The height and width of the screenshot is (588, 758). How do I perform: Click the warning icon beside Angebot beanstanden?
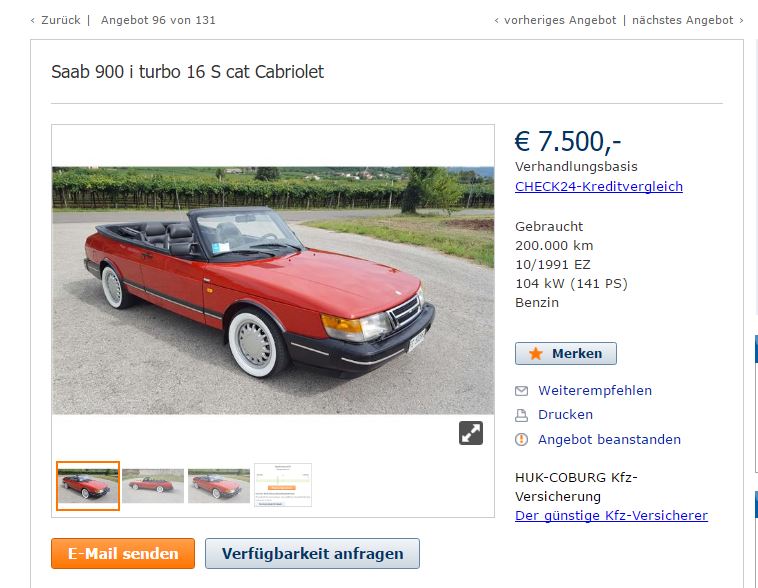521,440
